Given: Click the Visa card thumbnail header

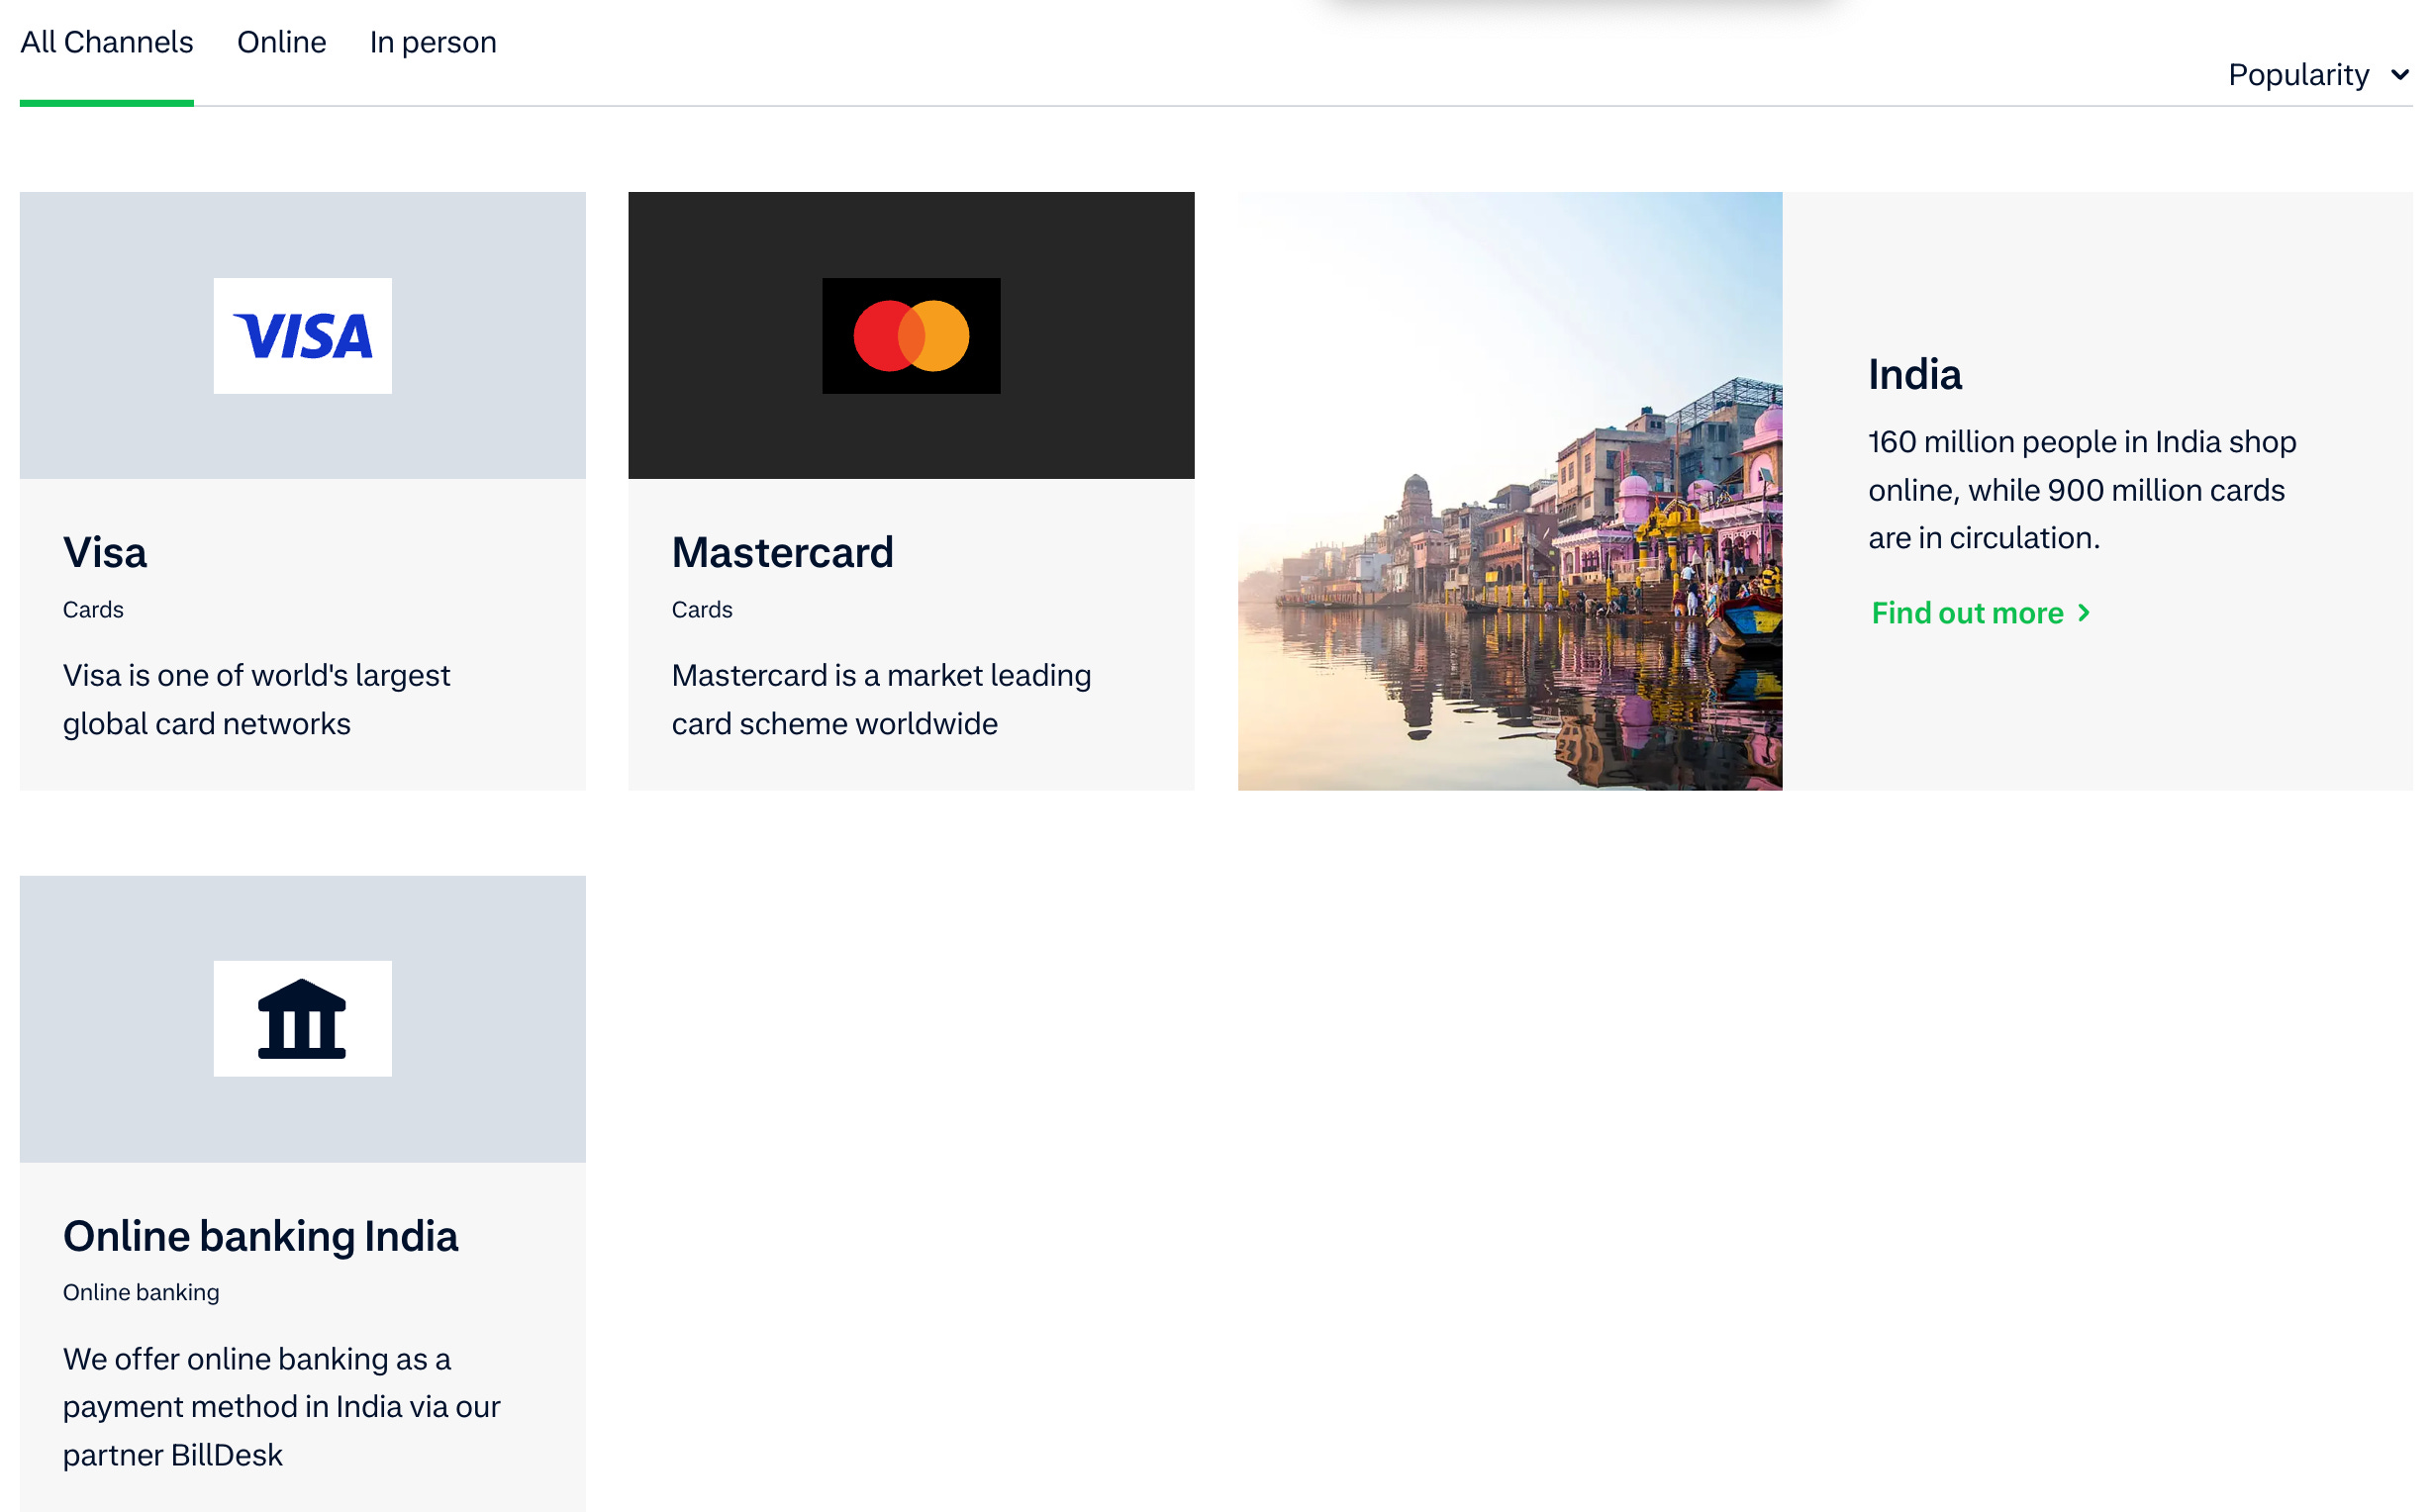Looking at the screenshot, I should [x=302, y=336].
